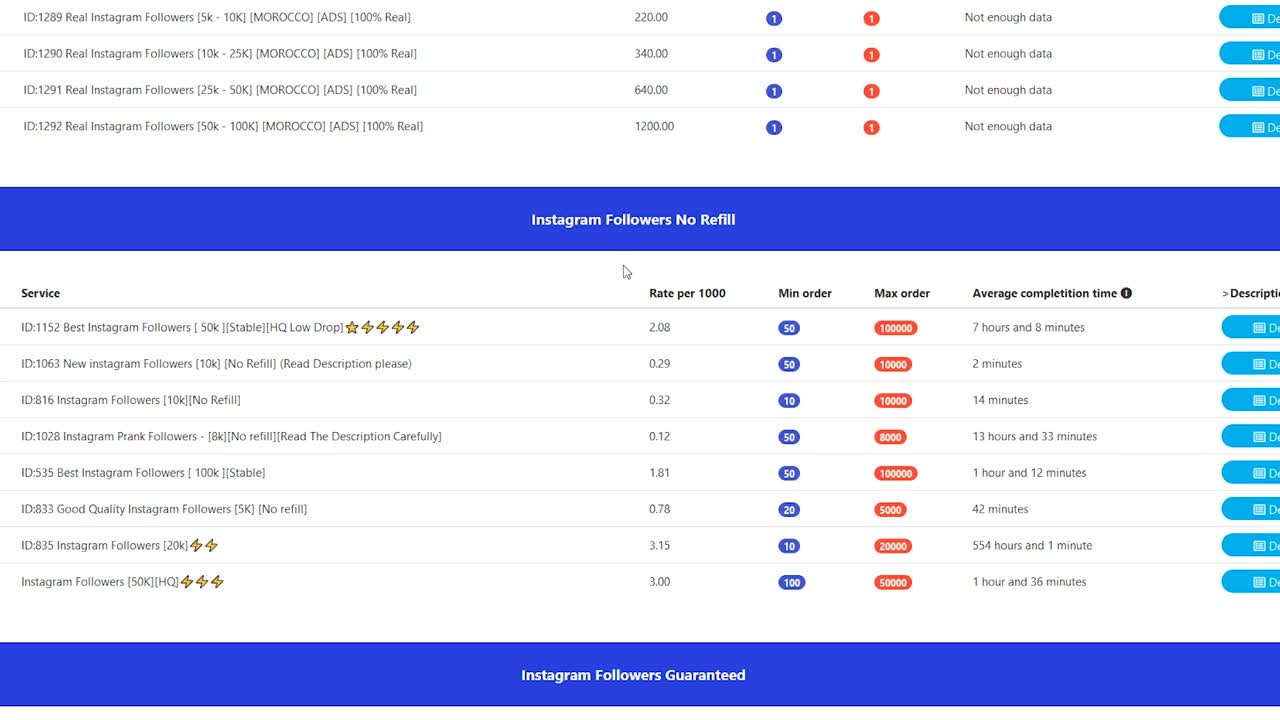The width and height of the screenshot is (1280, 720).
Task: Click the 3.15 rate value
Action: pyautogui.click(x=660, y=545)
